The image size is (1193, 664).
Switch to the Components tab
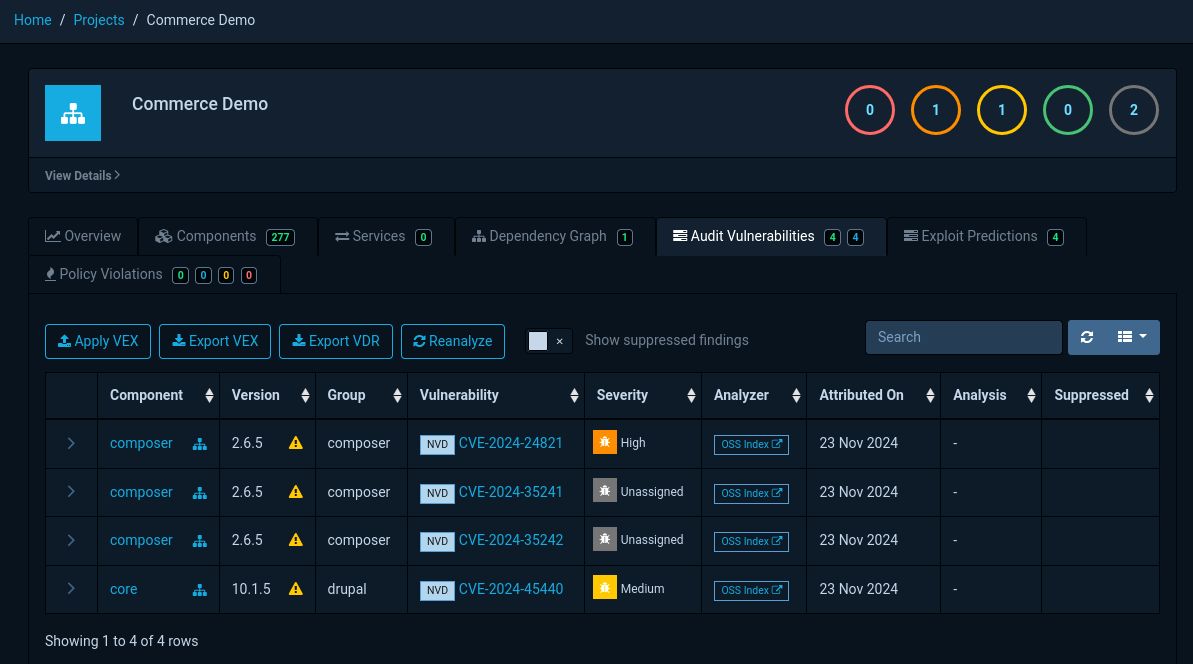pyautogui.click(x=216, y=236)
